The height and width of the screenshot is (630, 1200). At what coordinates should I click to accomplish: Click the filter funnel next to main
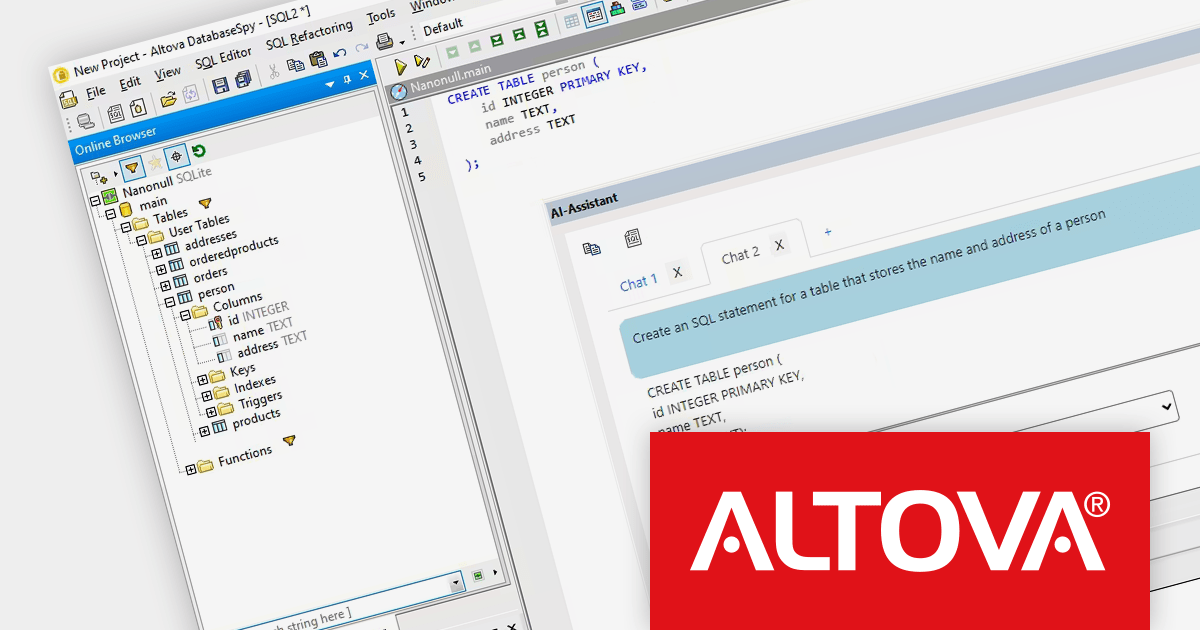(205, 203)
